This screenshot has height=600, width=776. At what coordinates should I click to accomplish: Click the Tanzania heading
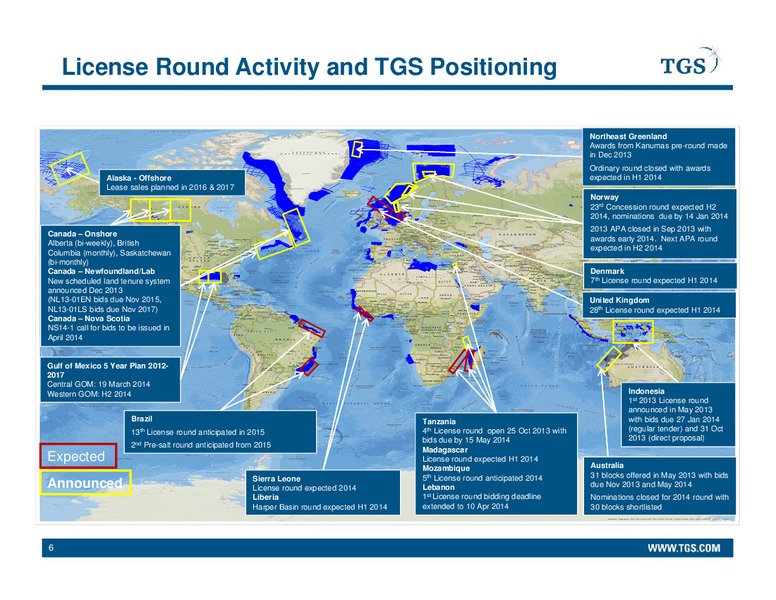coord(439,421)
